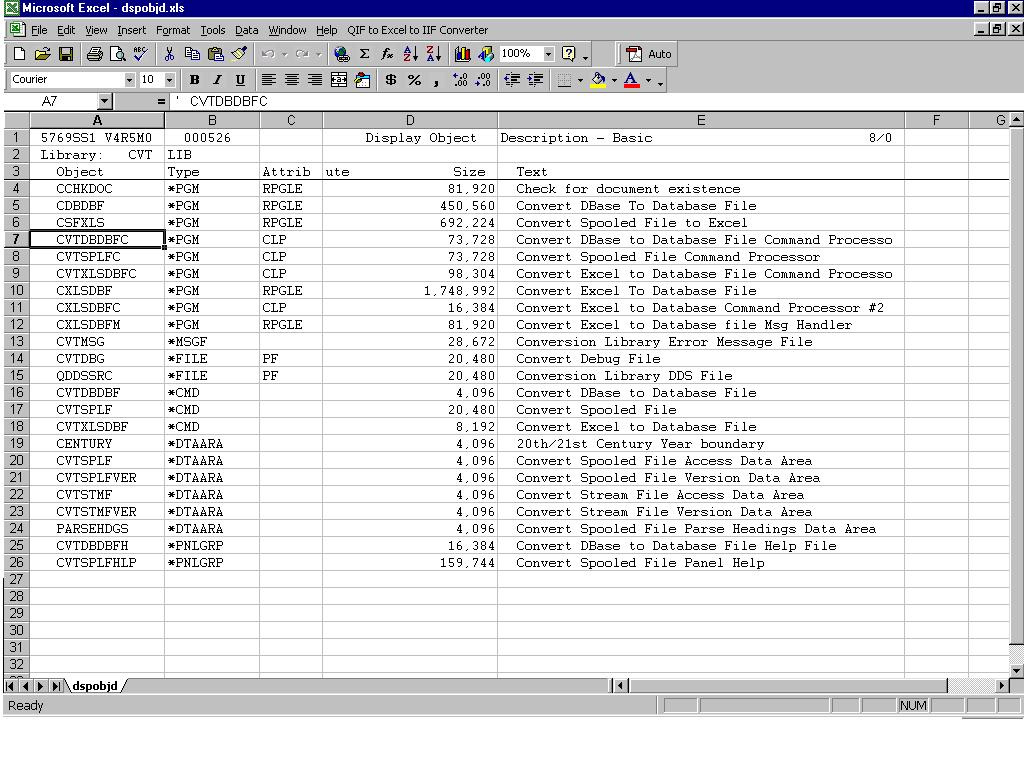
Task: Click the AutoSum sigma icon
Action: (364, 54)
